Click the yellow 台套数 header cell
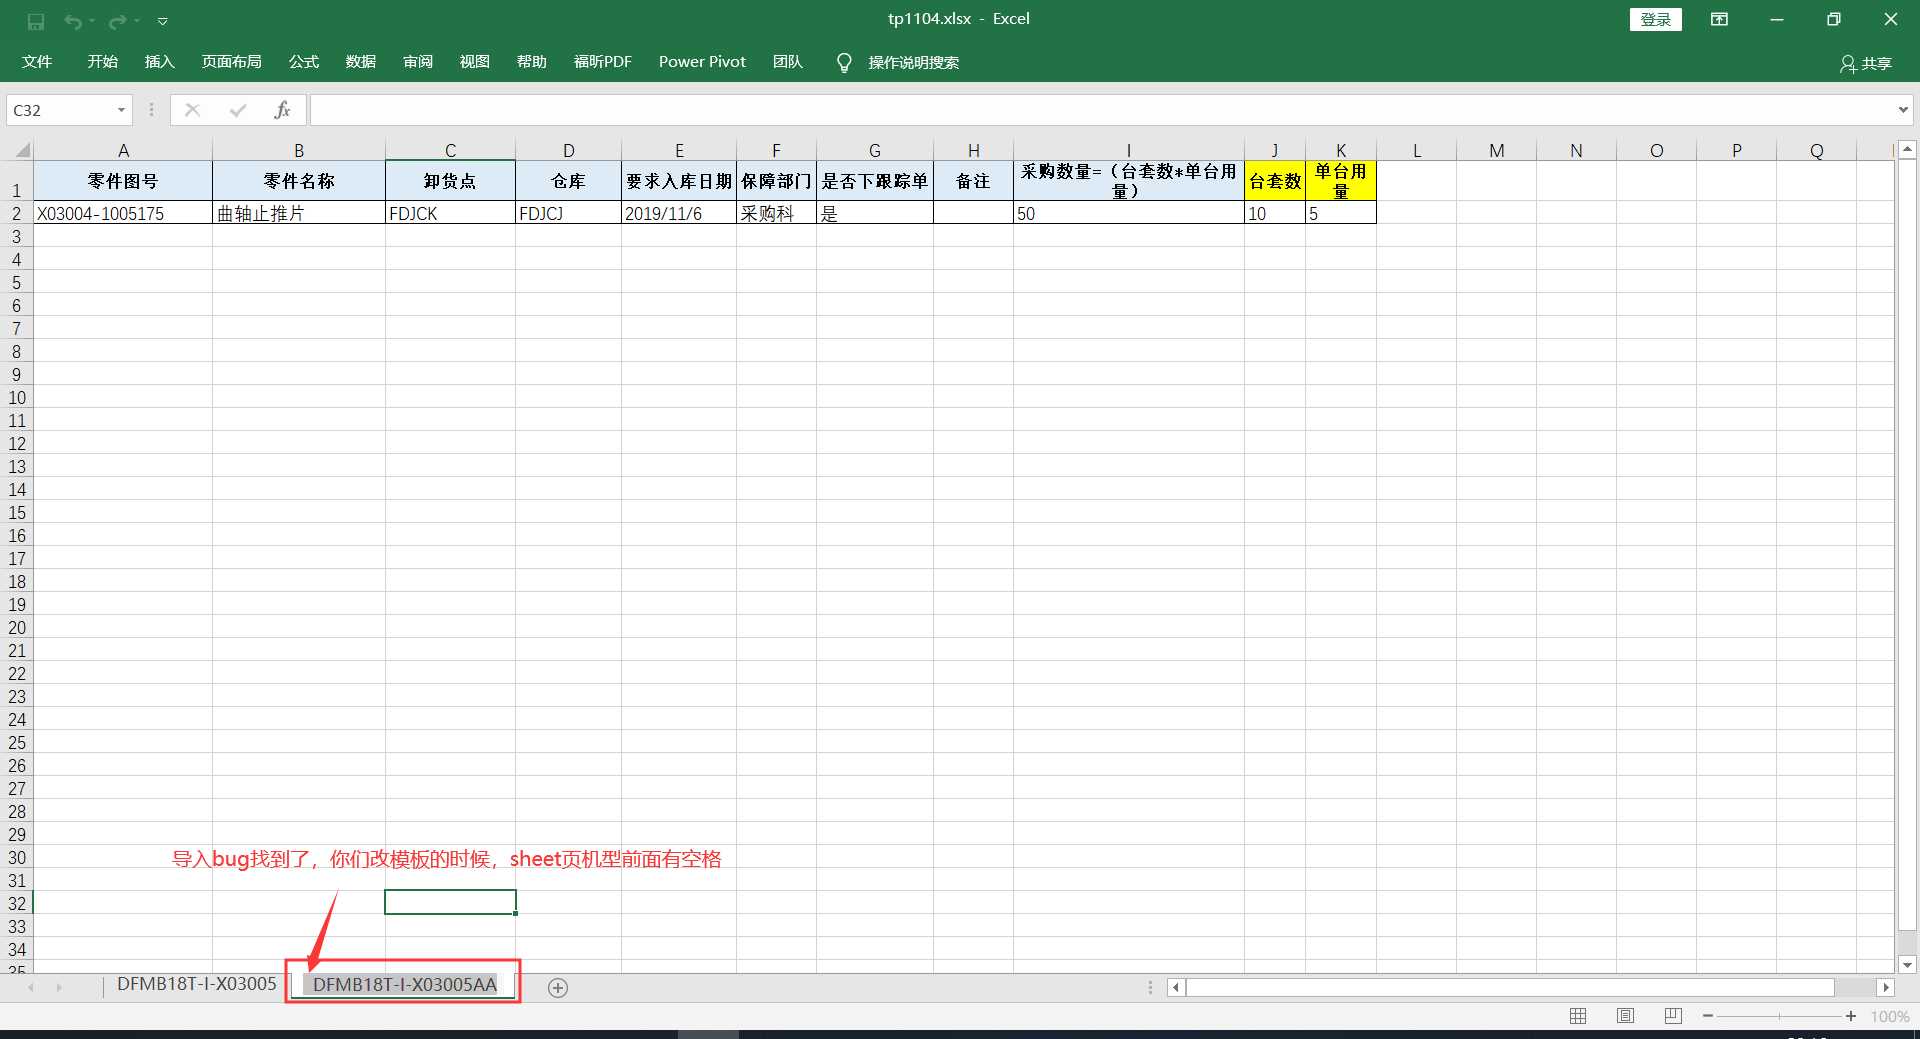This screenshot has width=1920, height=1039. (1274, 181)
